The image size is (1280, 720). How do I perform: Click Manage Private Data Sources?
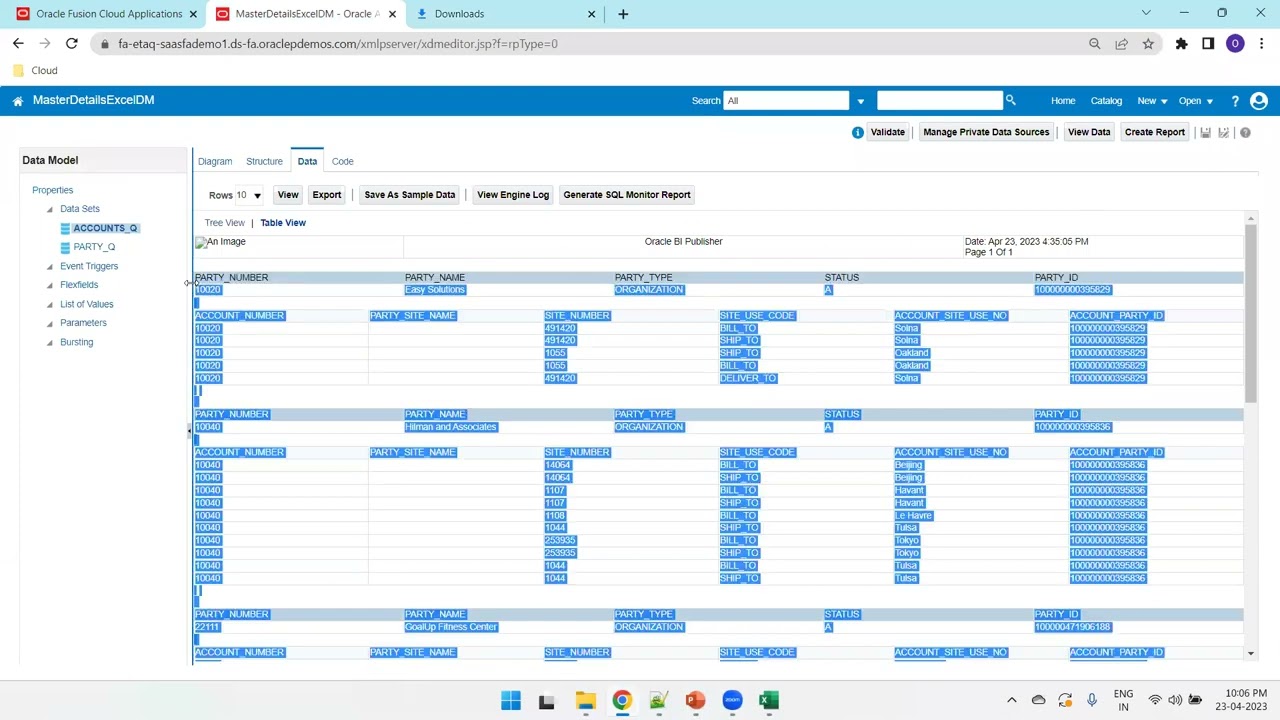[986, 132]
